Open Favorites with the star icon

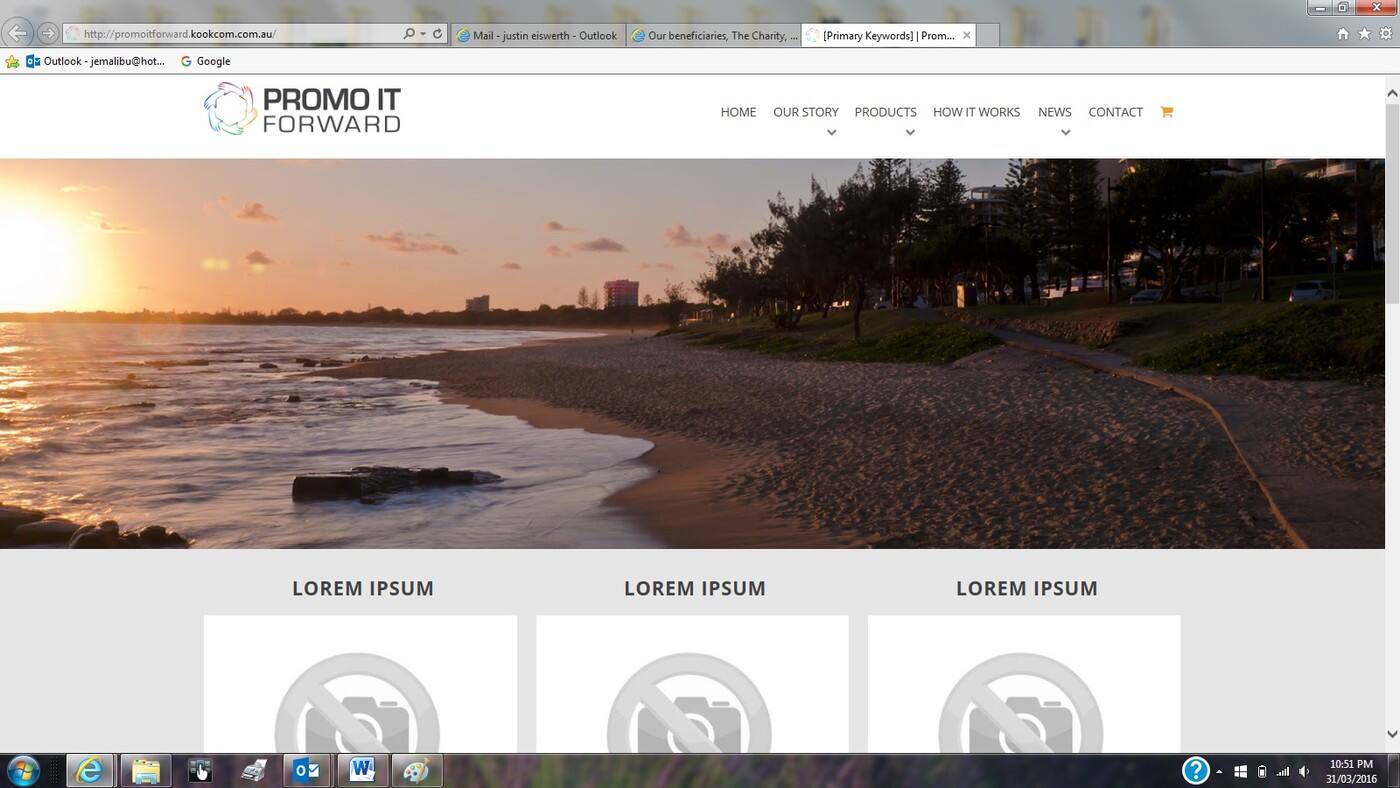coord(1364,34)
